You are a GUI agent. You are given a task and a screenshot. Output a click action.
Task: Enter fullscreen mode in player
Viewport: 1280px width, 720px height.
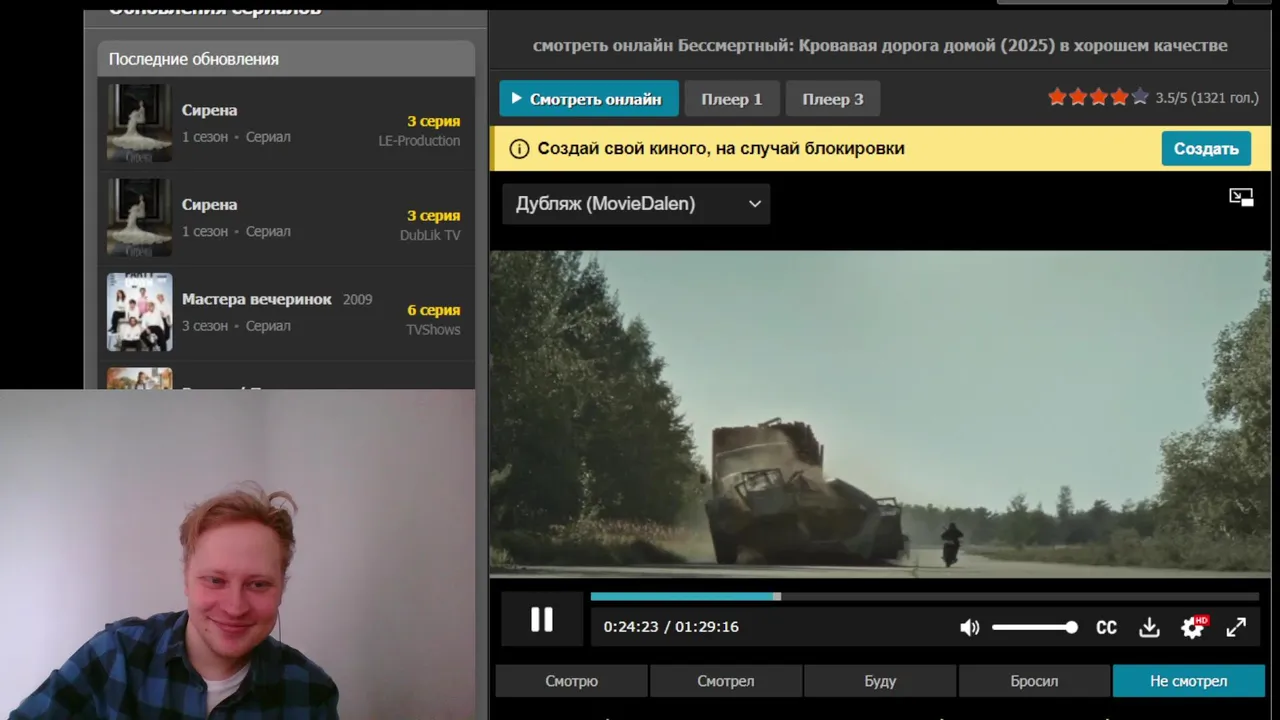pyautogui.click(x=1236, y=627)
